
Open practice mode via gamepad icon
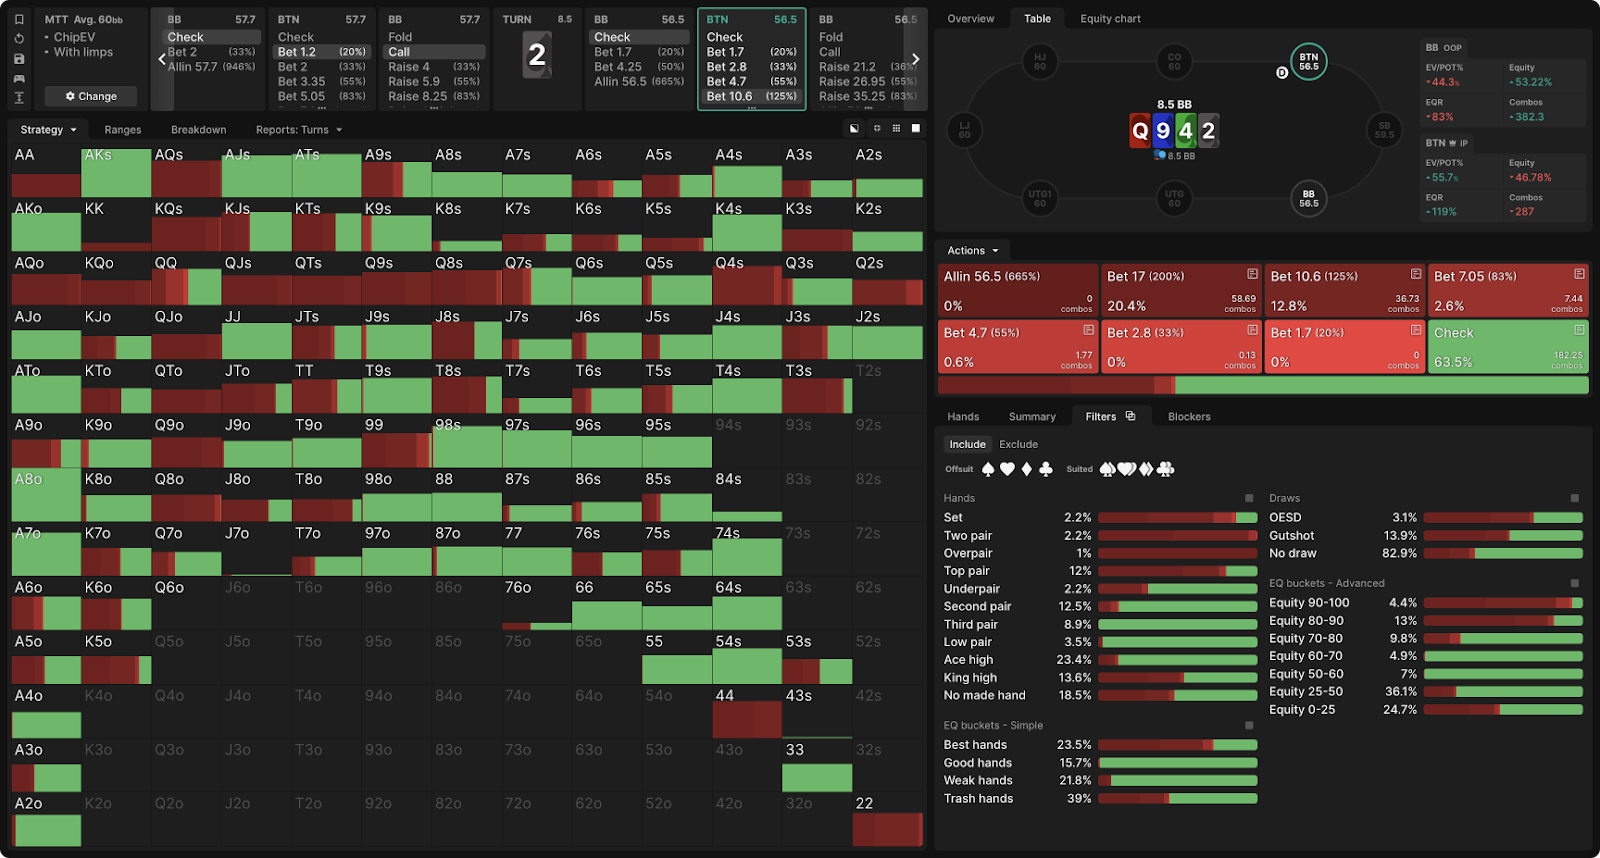click(x=19, y=78)
